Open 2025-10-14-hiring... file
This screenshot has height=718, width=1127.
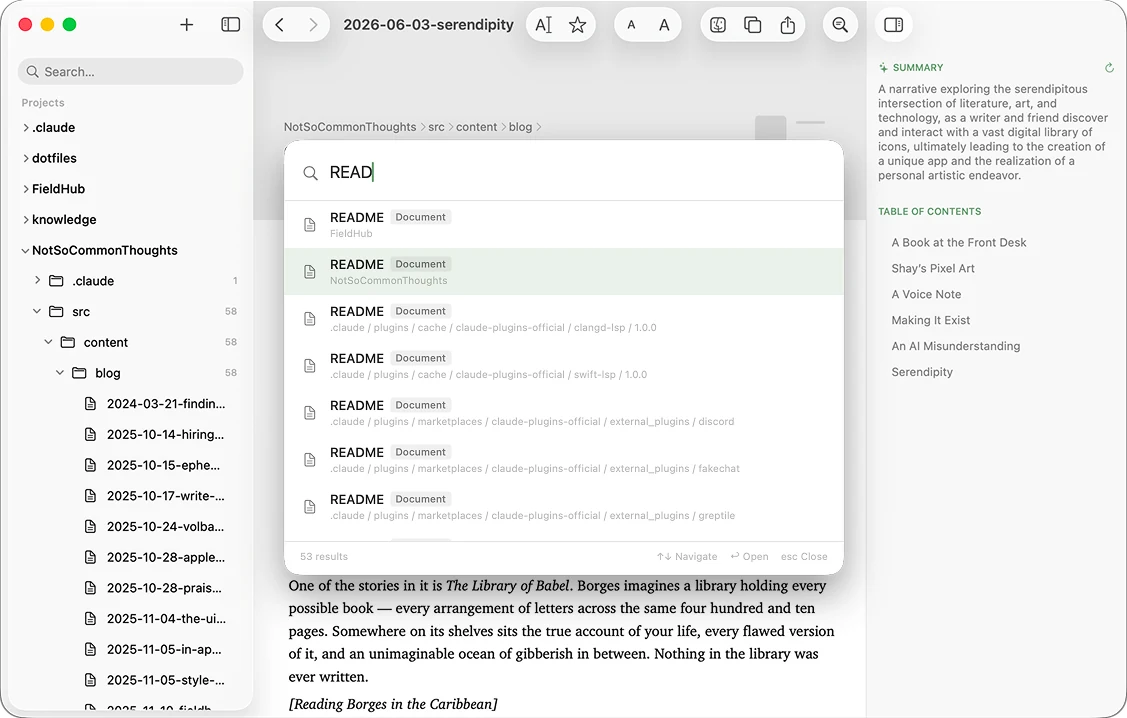coord(165,435)
